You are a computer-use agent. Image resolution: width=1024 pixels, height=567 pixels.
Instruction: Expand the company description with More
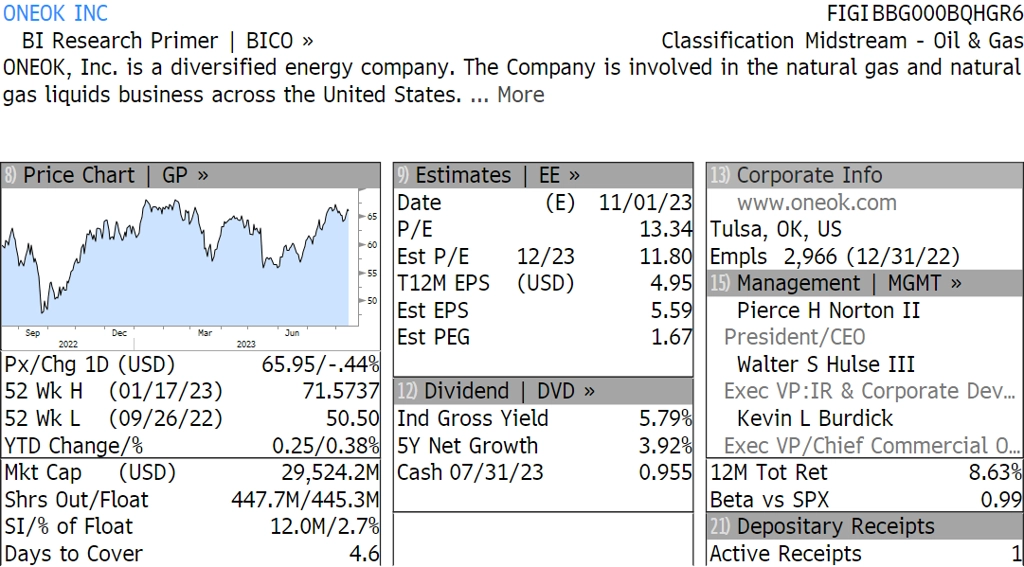pyautogui.click(x=520, y=95)
